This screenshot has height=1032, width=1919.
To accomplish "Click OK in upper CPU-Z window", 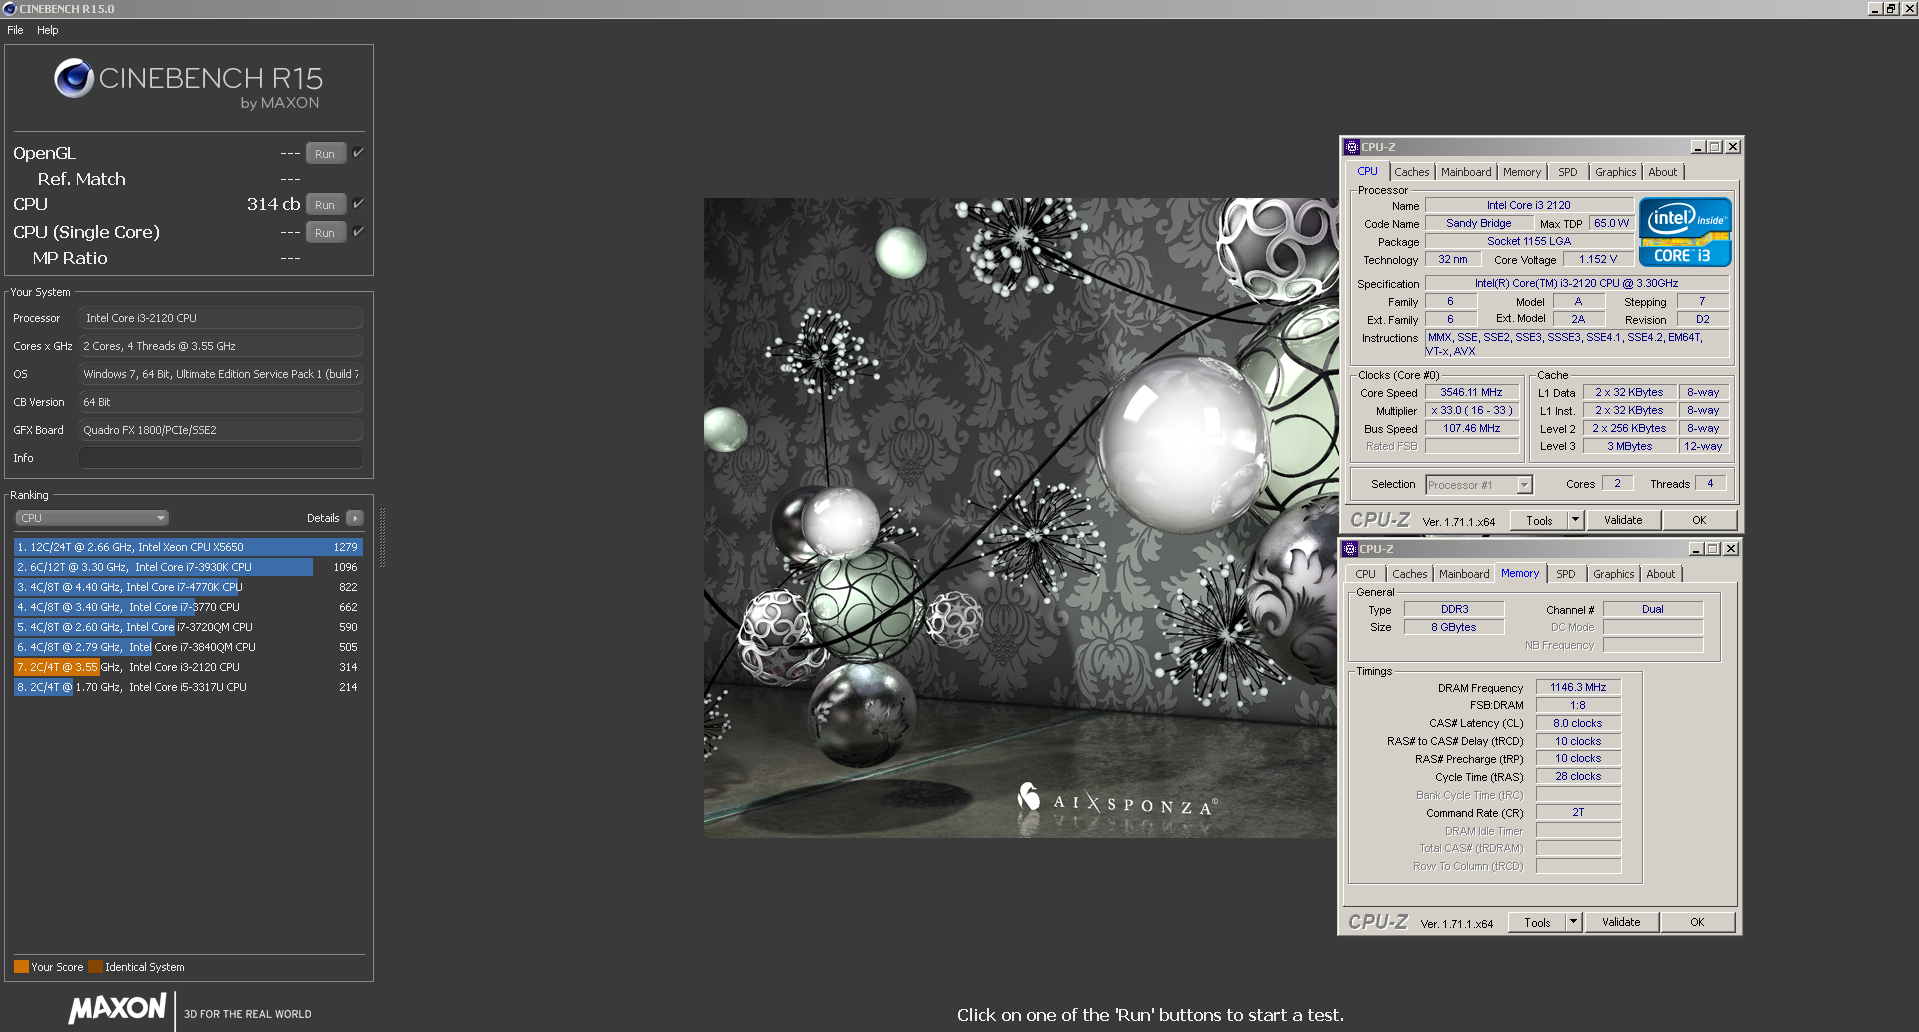I will pos(1699,521).
